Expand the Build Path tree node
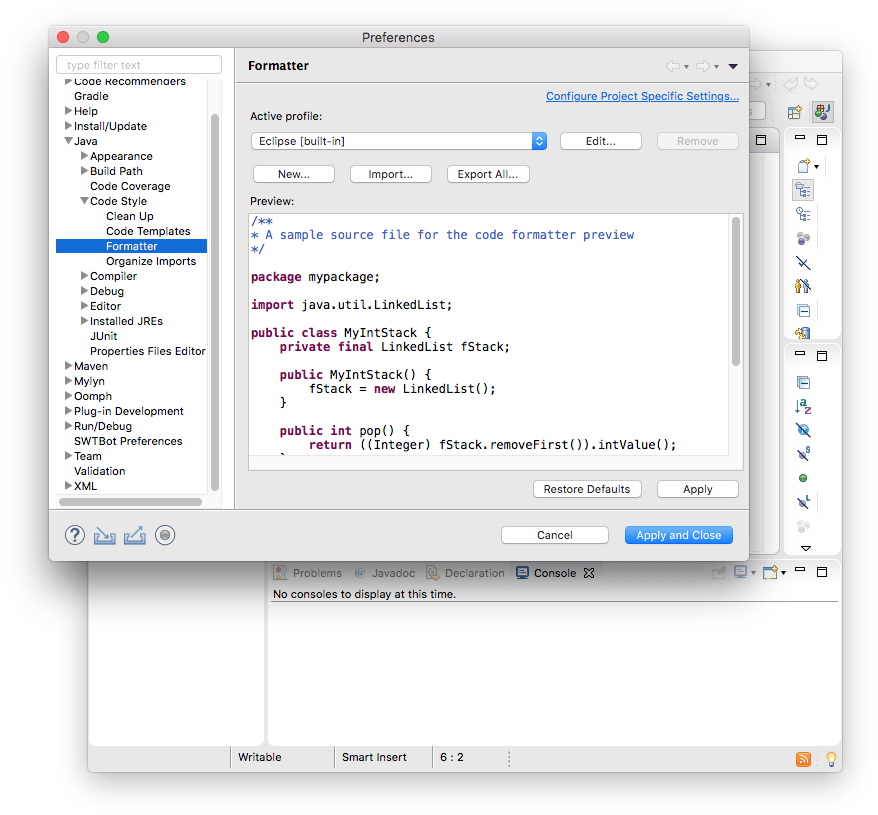 coord(84,170)
